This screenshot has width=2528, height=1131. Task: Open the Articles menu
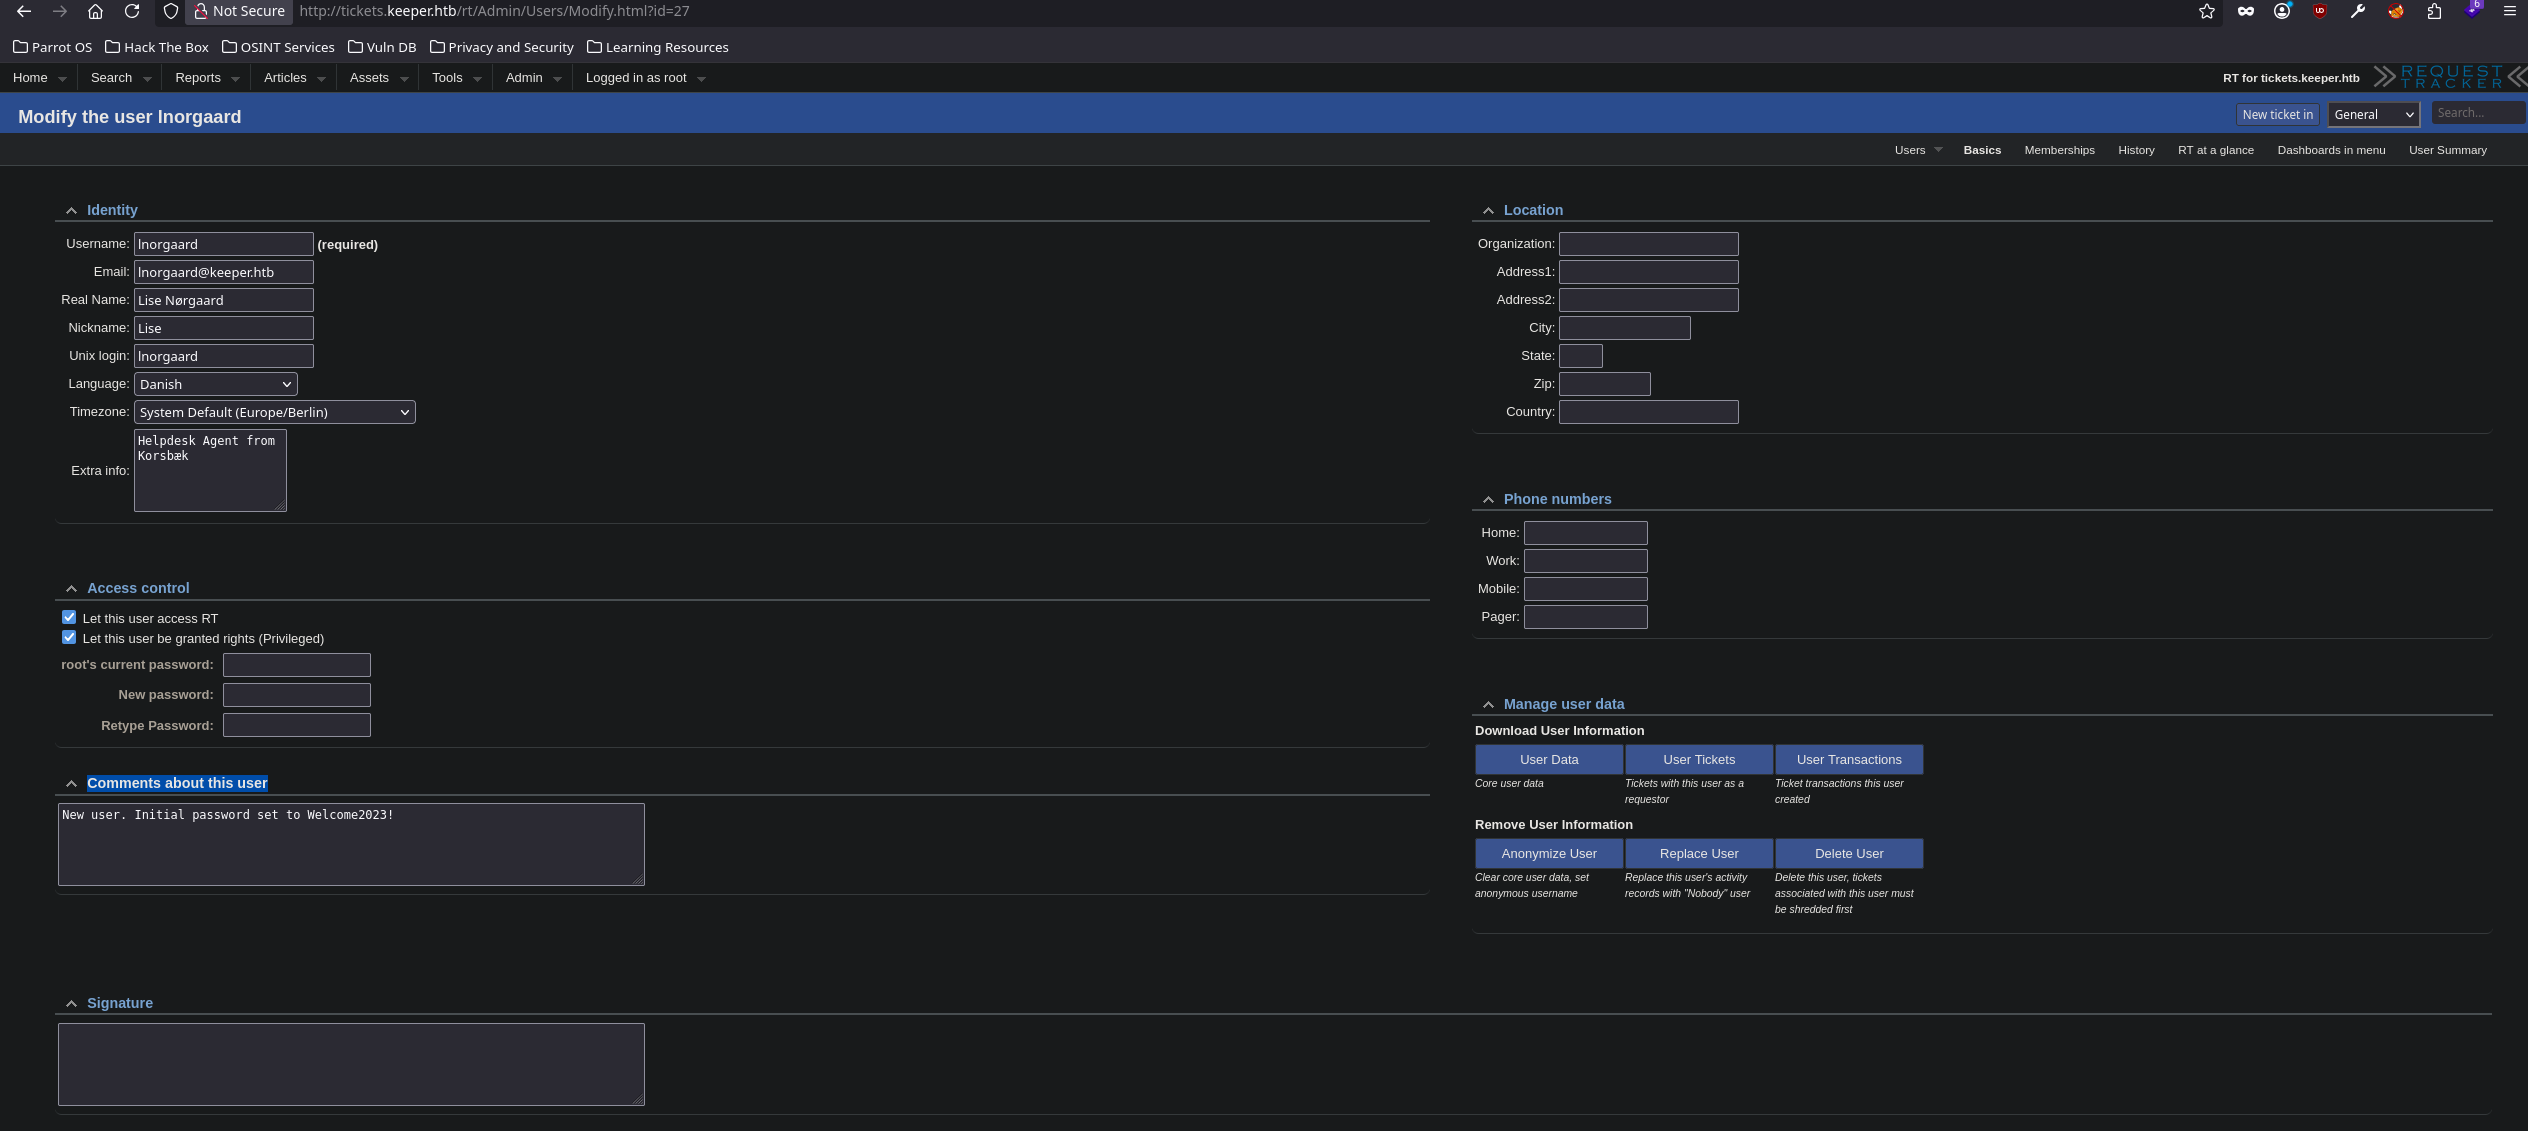(294, 77)
